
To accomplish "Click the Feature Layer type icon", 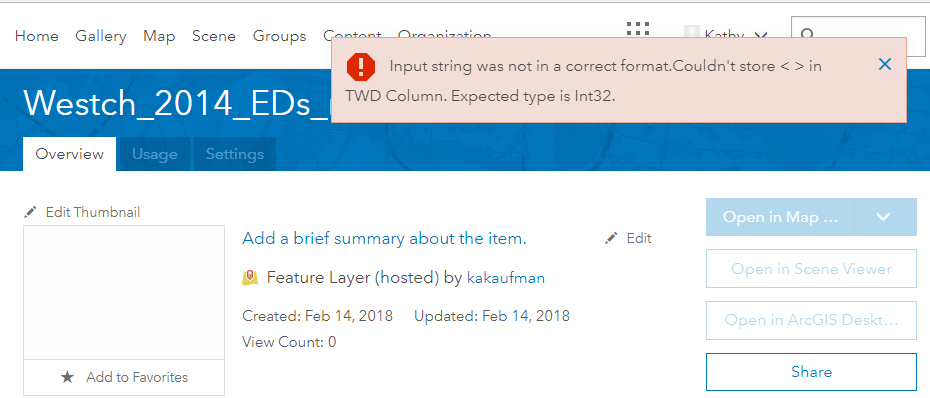I will point(250,277).
